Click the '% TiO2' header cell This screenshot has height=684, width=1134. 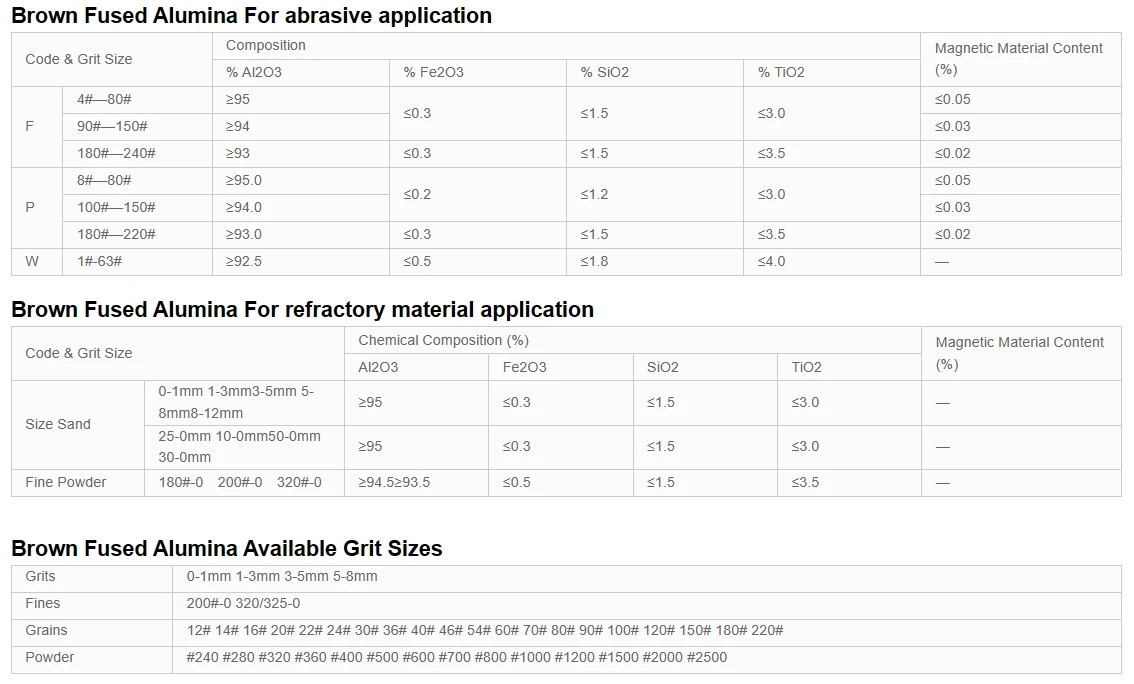pos(832,72)
